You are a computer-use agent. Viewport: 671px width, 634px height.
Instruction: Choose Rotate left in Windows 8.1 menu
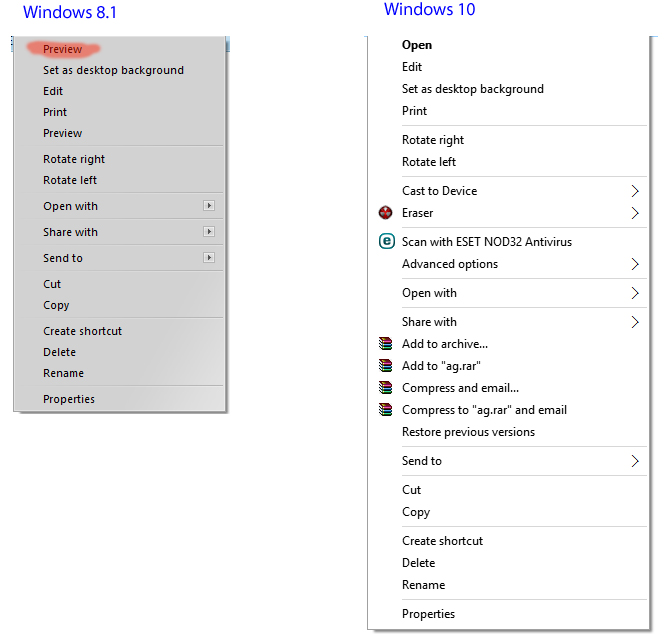[70, 180]
